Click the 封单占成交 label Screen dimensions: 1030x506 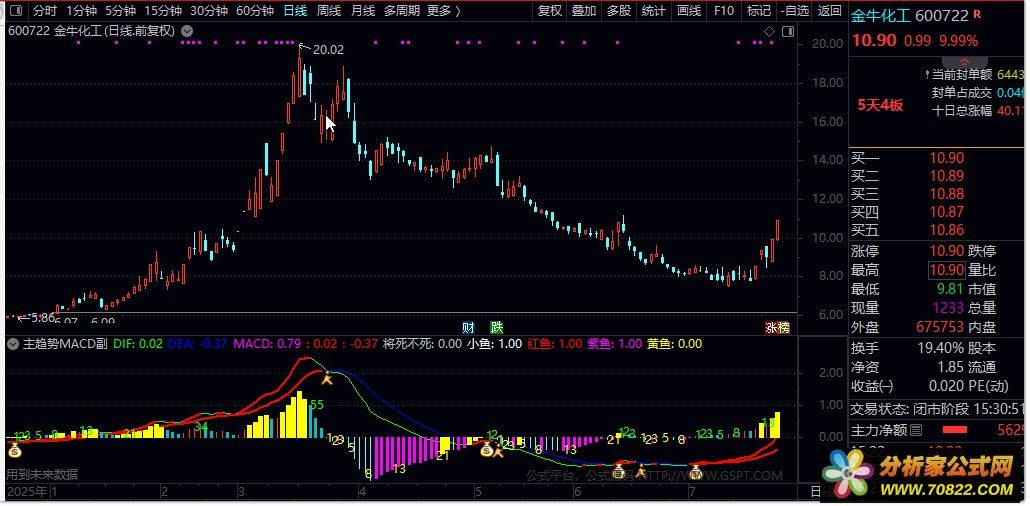(962, 93)
